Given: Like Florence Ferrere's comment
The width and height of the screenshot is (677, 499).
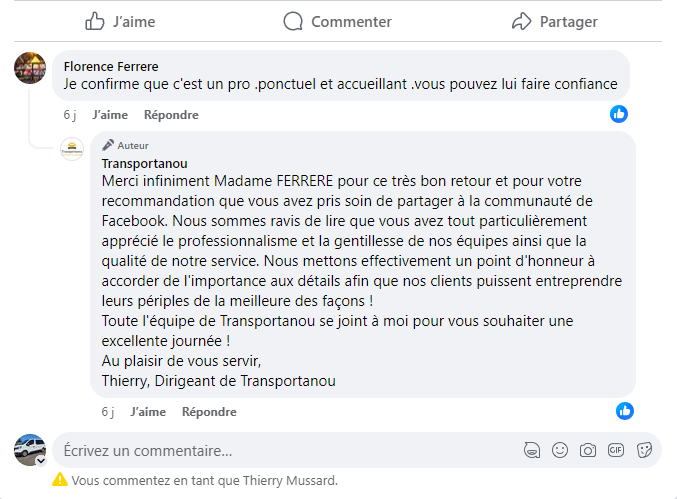Looking at the screenshot, I should tap(109, 115).
